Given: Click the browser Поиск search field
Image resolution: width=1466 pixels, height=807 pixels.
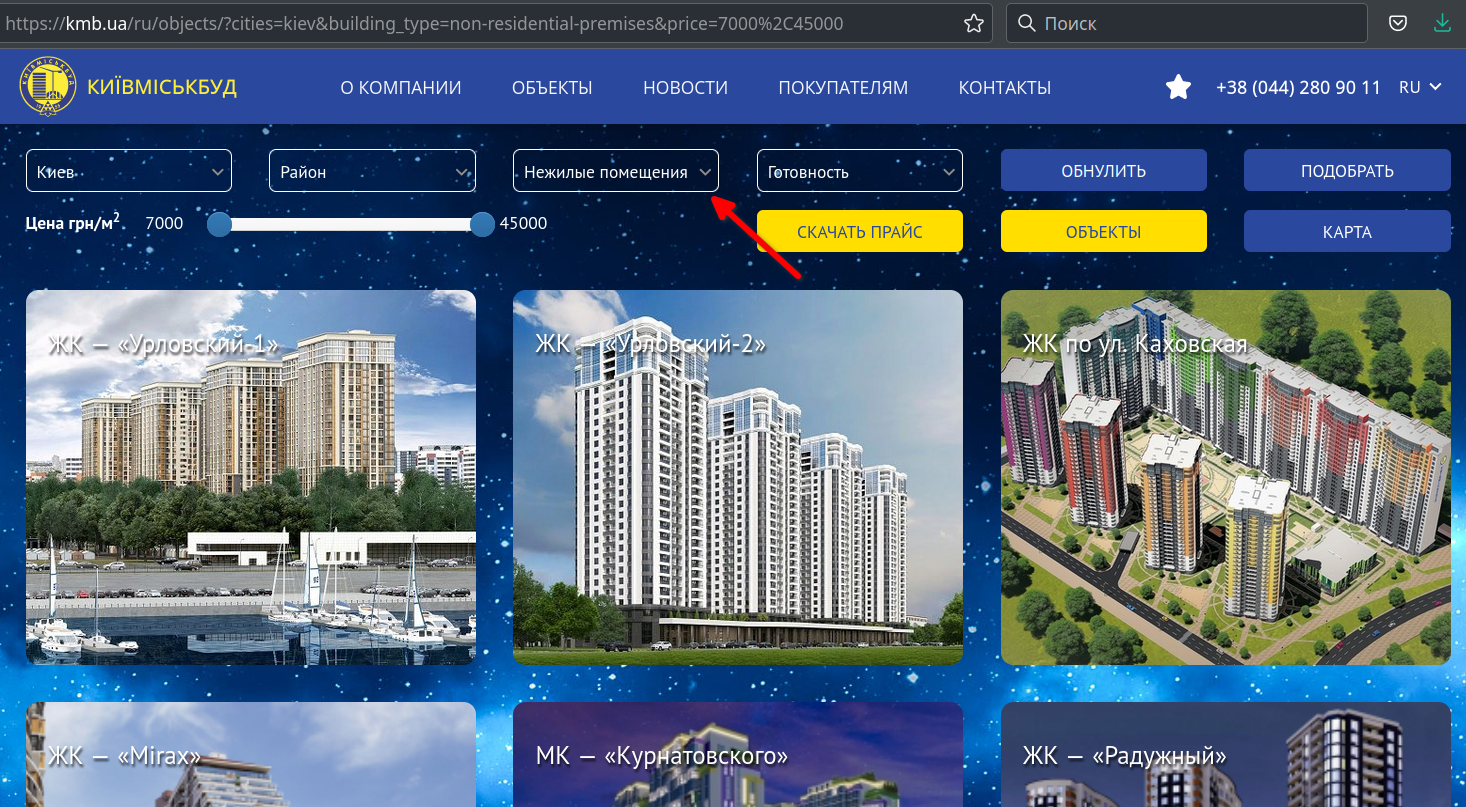Looking at the screenshot, I should (x=1186, y=23).
